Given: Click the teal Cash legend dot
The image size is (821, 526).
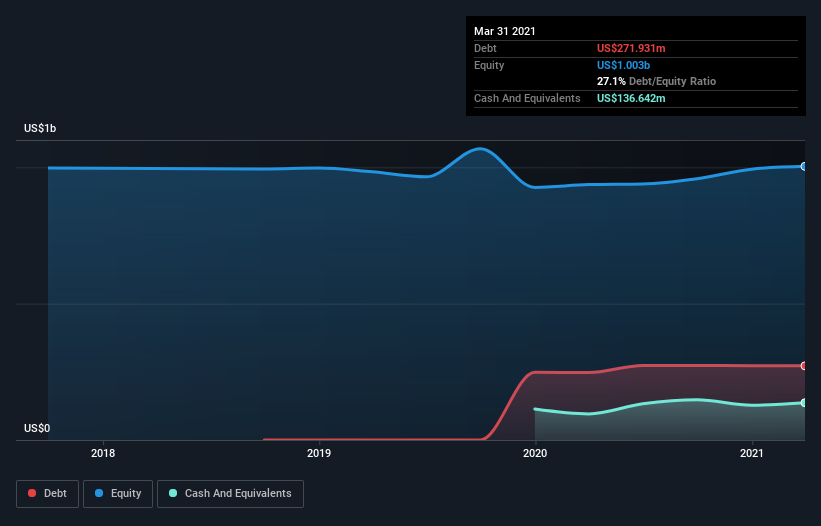Looking at the screenshot, I should 173,493.
